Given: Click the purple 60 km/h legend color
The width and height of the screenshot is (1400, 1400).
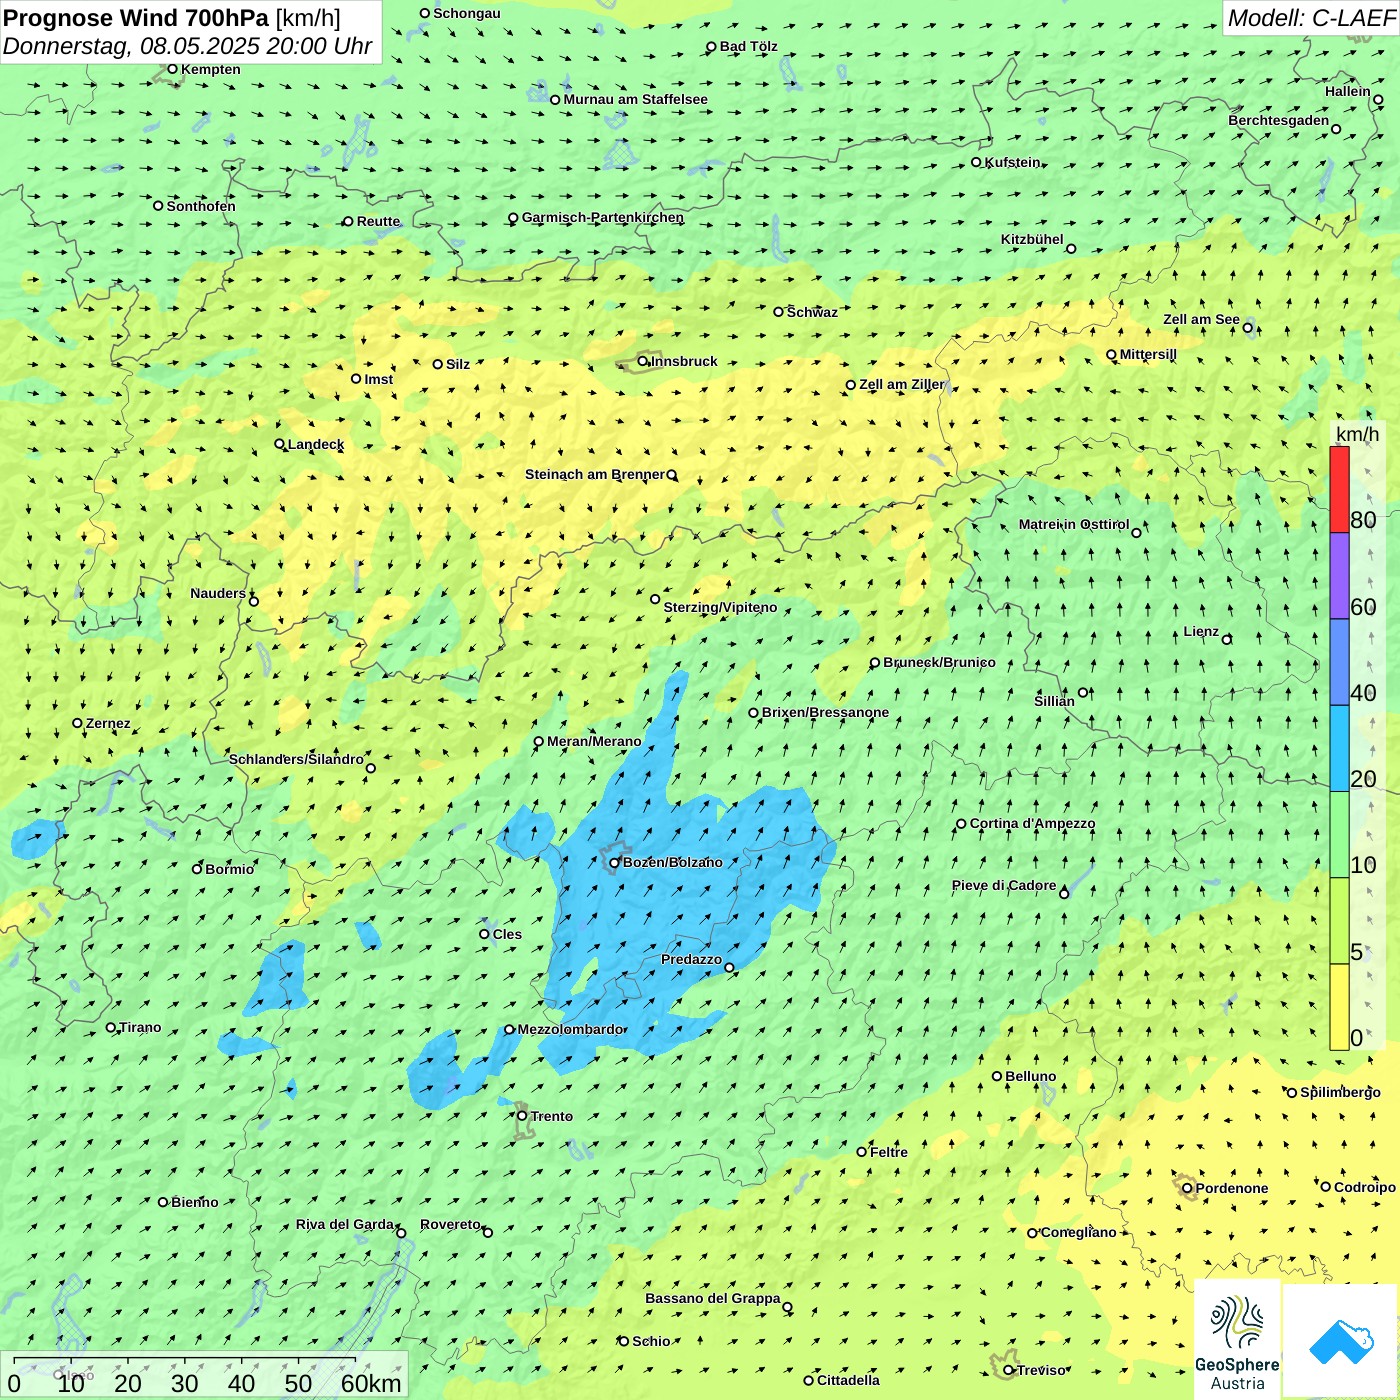Looking at the screenshot, I should (x=1339, y=576).
